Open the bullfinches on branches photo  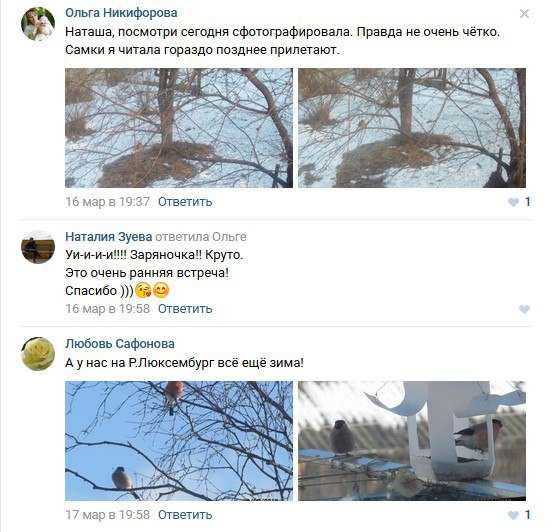[179, 441]
